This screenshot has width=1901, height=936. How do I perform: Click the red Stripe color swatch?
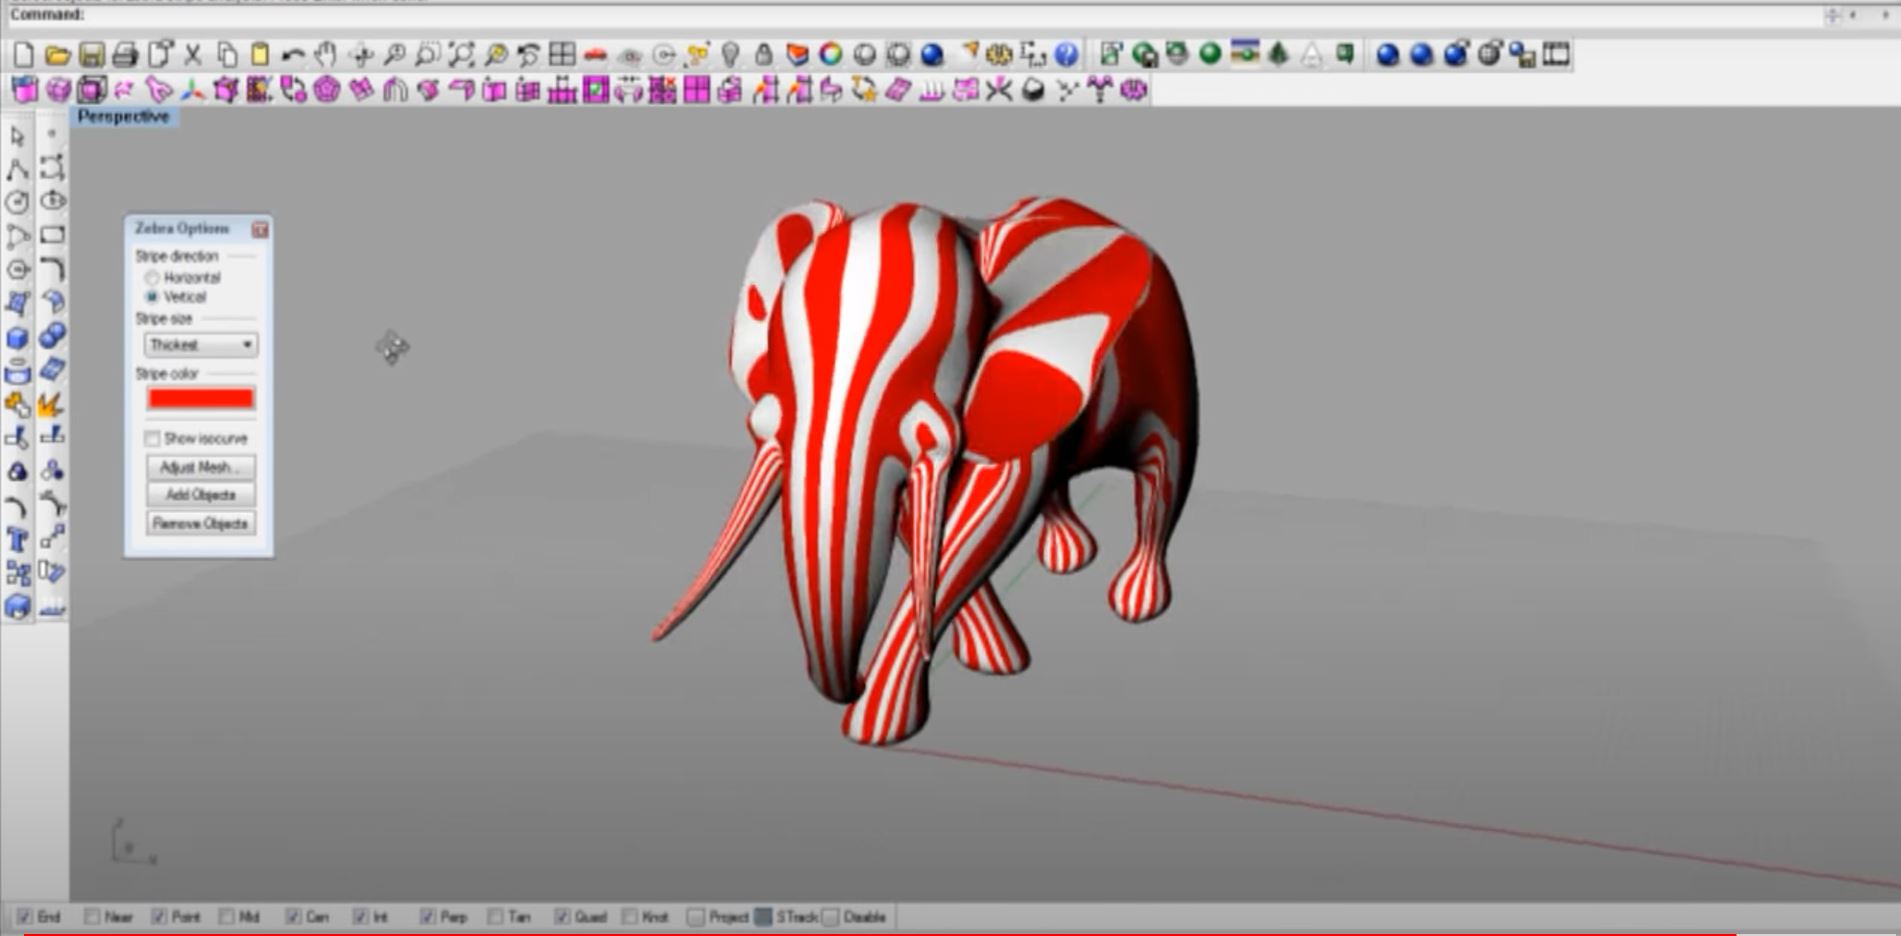tap(200, 399)
